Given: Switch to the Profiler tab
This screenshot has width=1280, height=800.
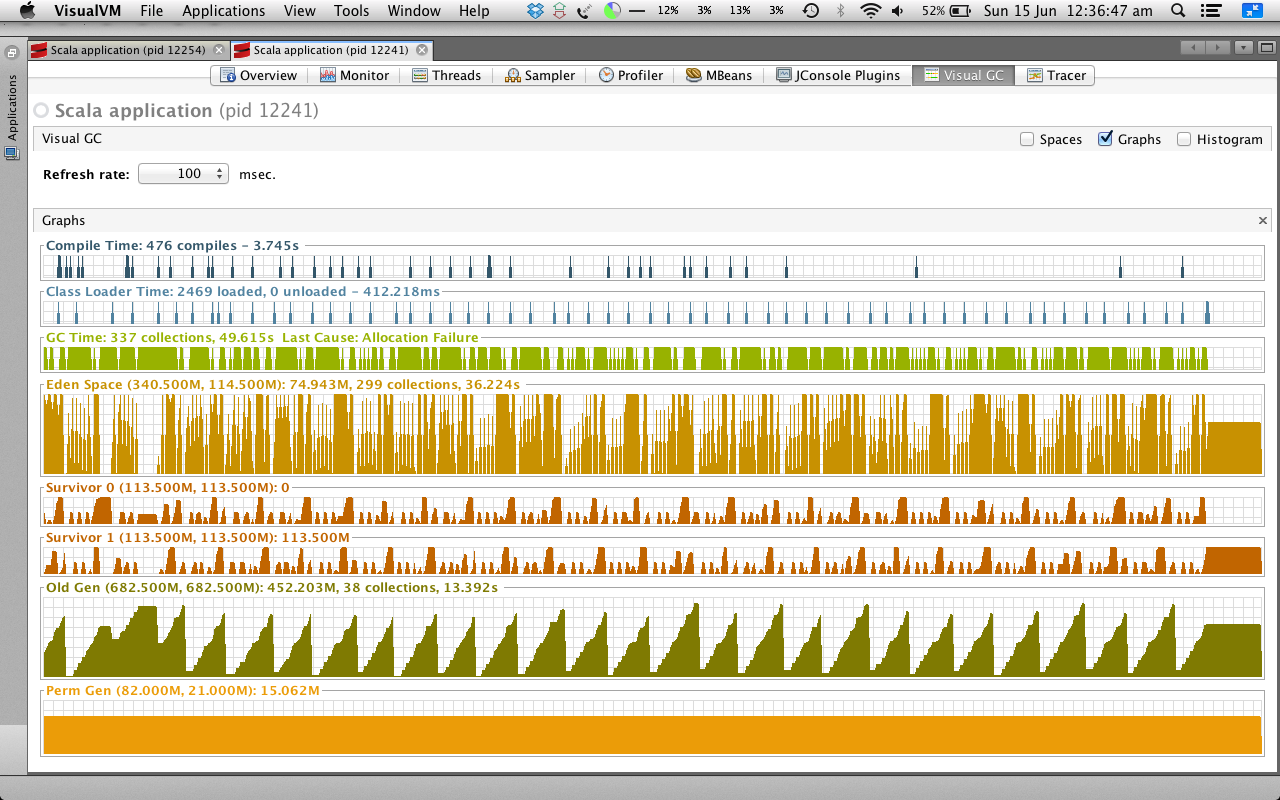Looking at the screenshot, I should [631, 75].
